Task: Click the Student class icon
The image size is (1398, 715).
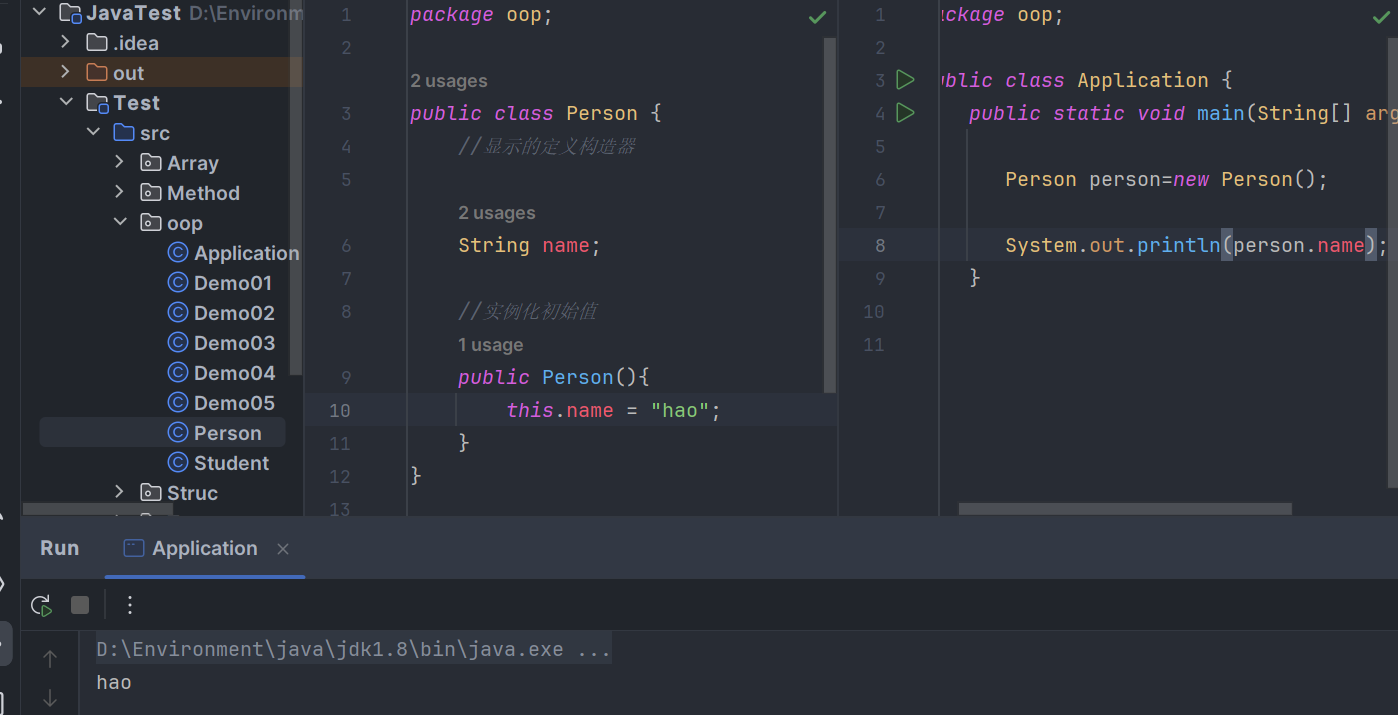Action: 178,463
